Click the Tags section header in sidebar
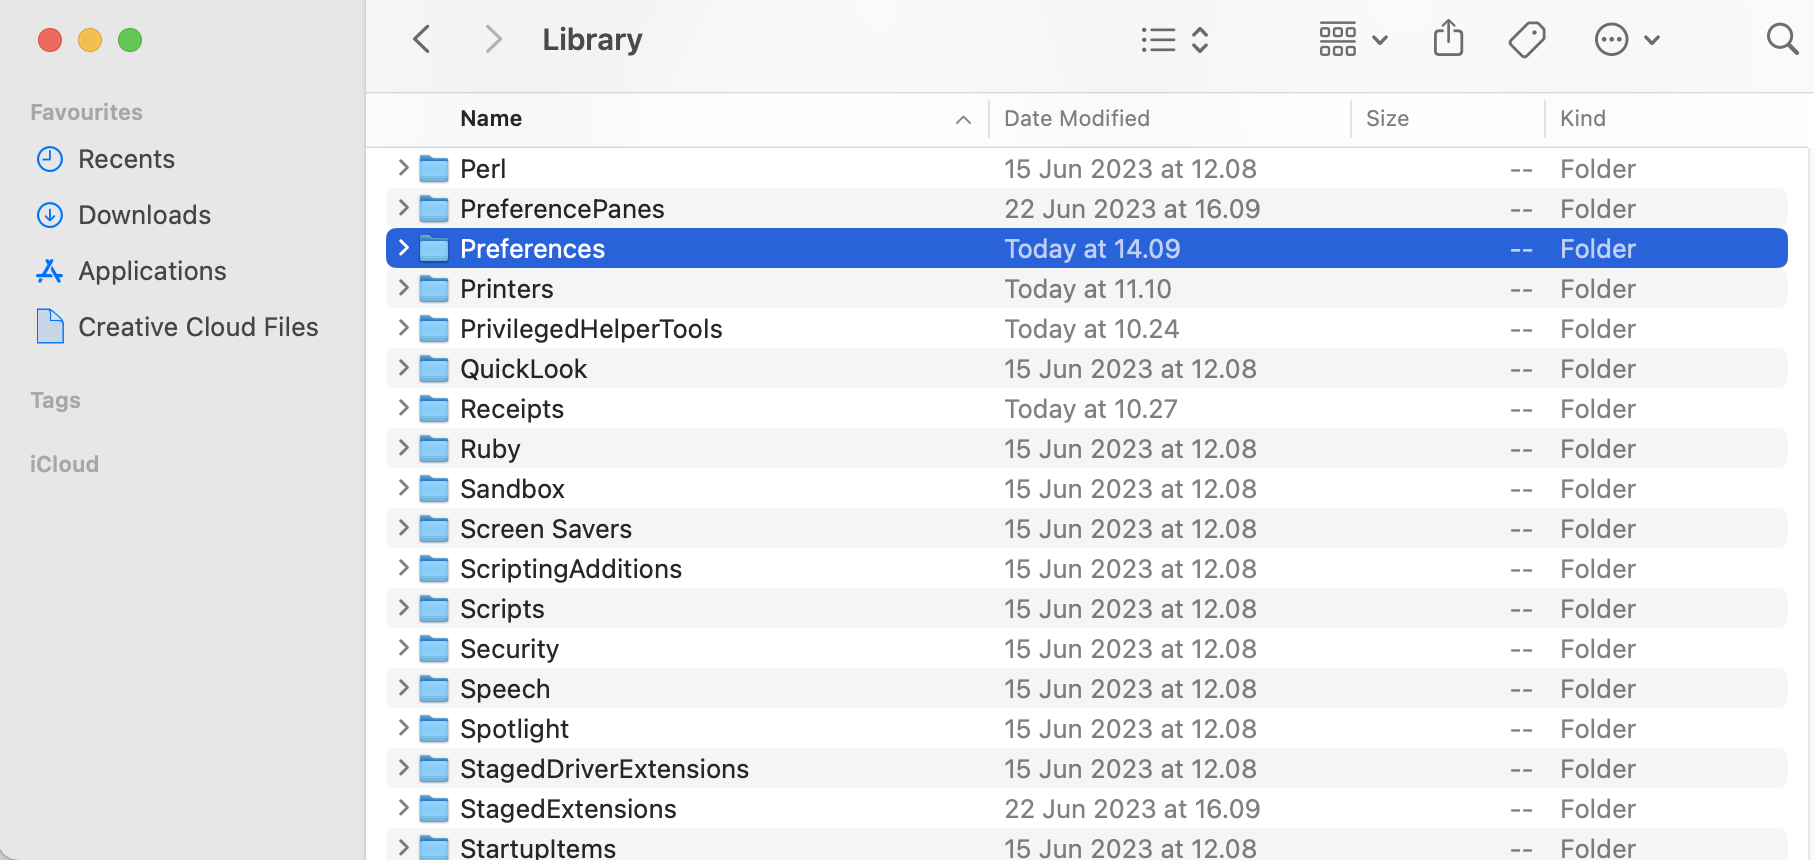The height and width of the screenshot is (860, 1814). tap(55, 400)
